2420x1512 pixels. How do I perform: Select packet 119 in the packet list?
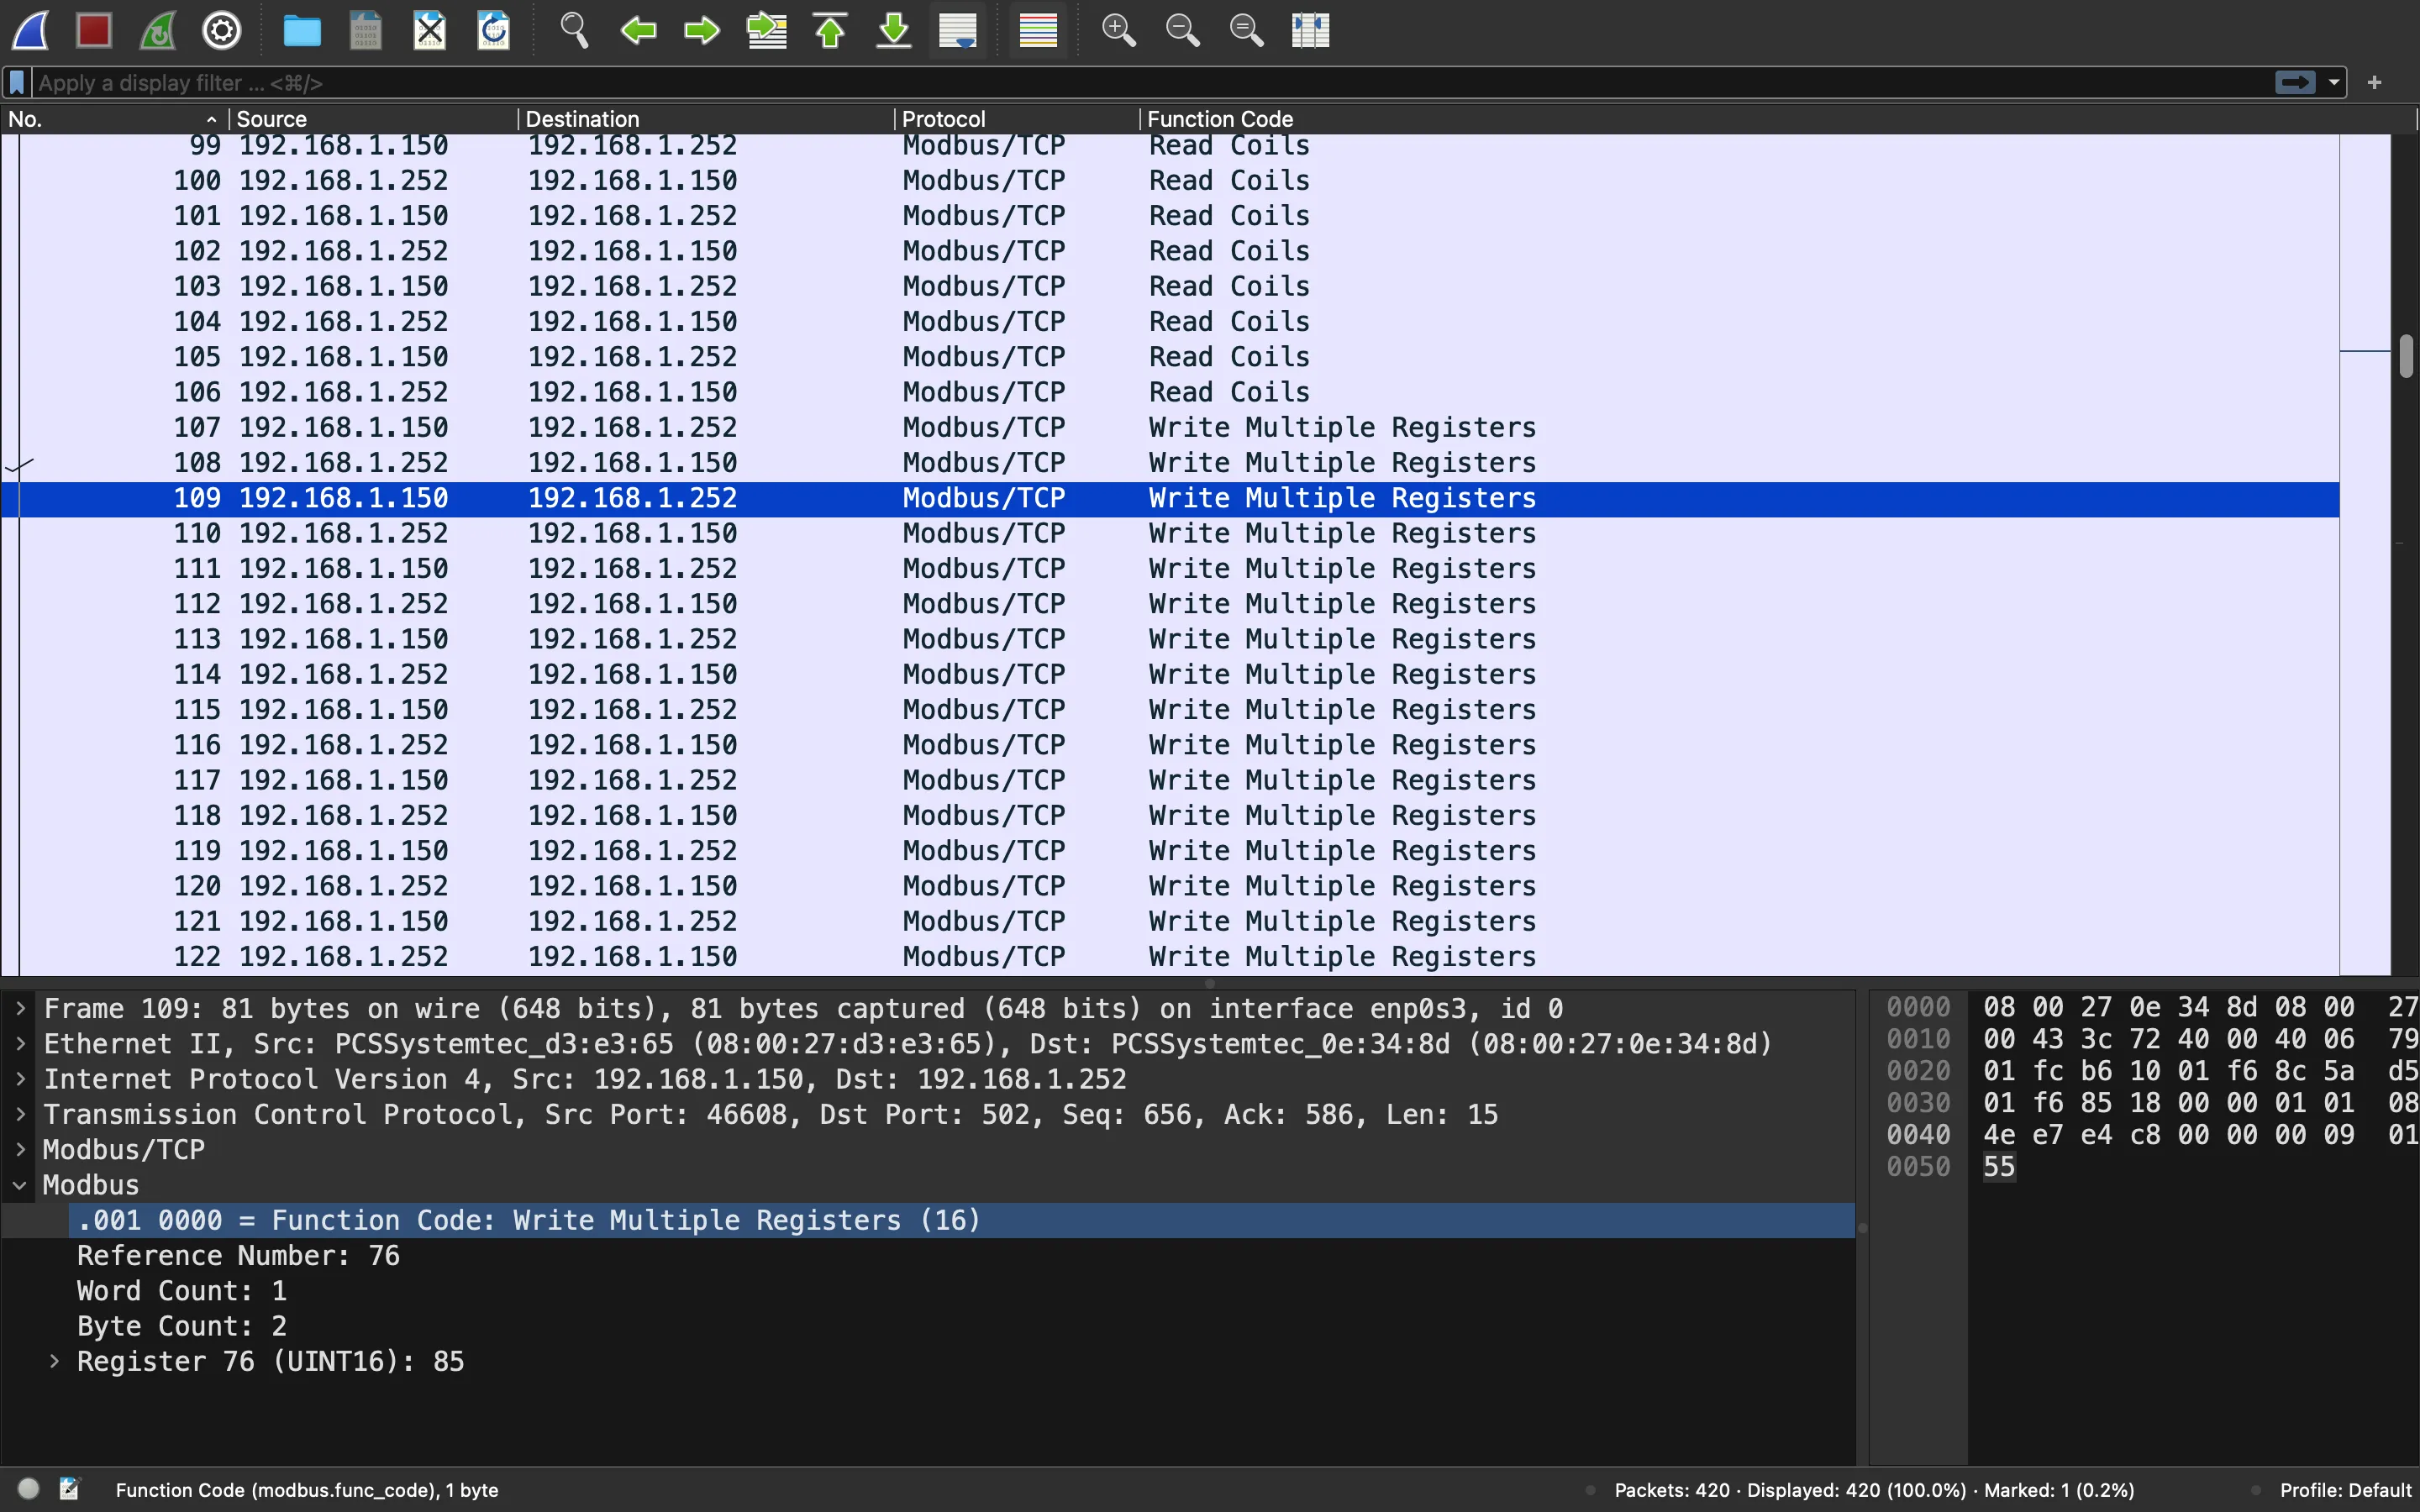pyautogui.click(x=1170, y=850)
